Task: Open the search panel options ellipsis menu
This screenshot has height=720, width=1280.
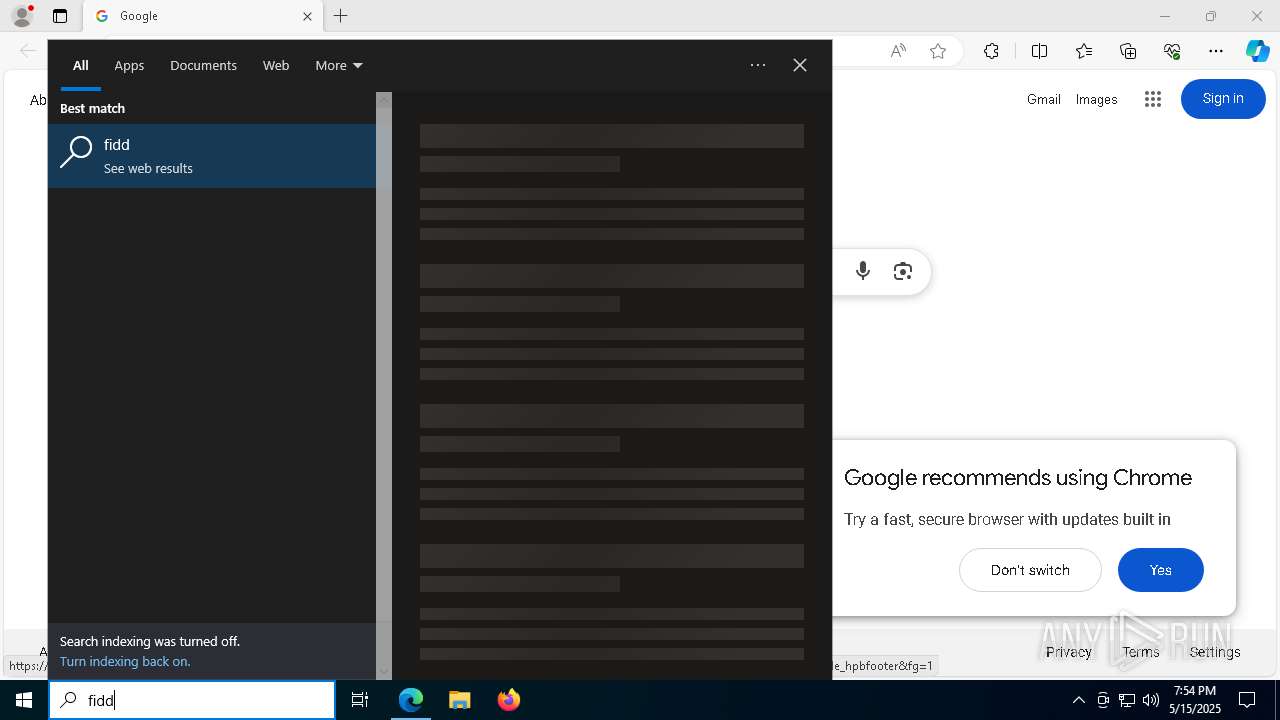Action: [758, 66]
